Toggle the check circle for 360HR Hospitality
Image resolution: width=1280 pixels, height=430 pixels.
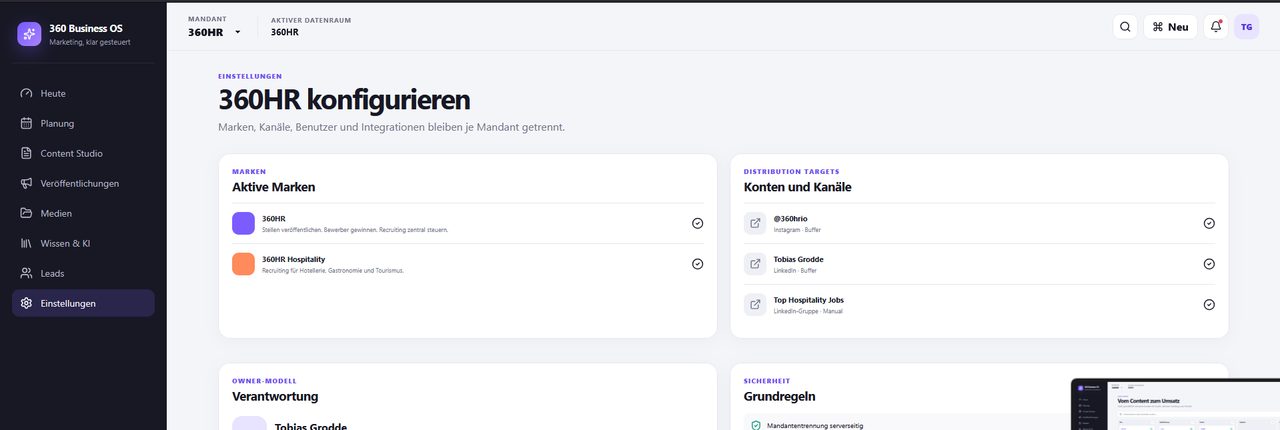point(697,264)
